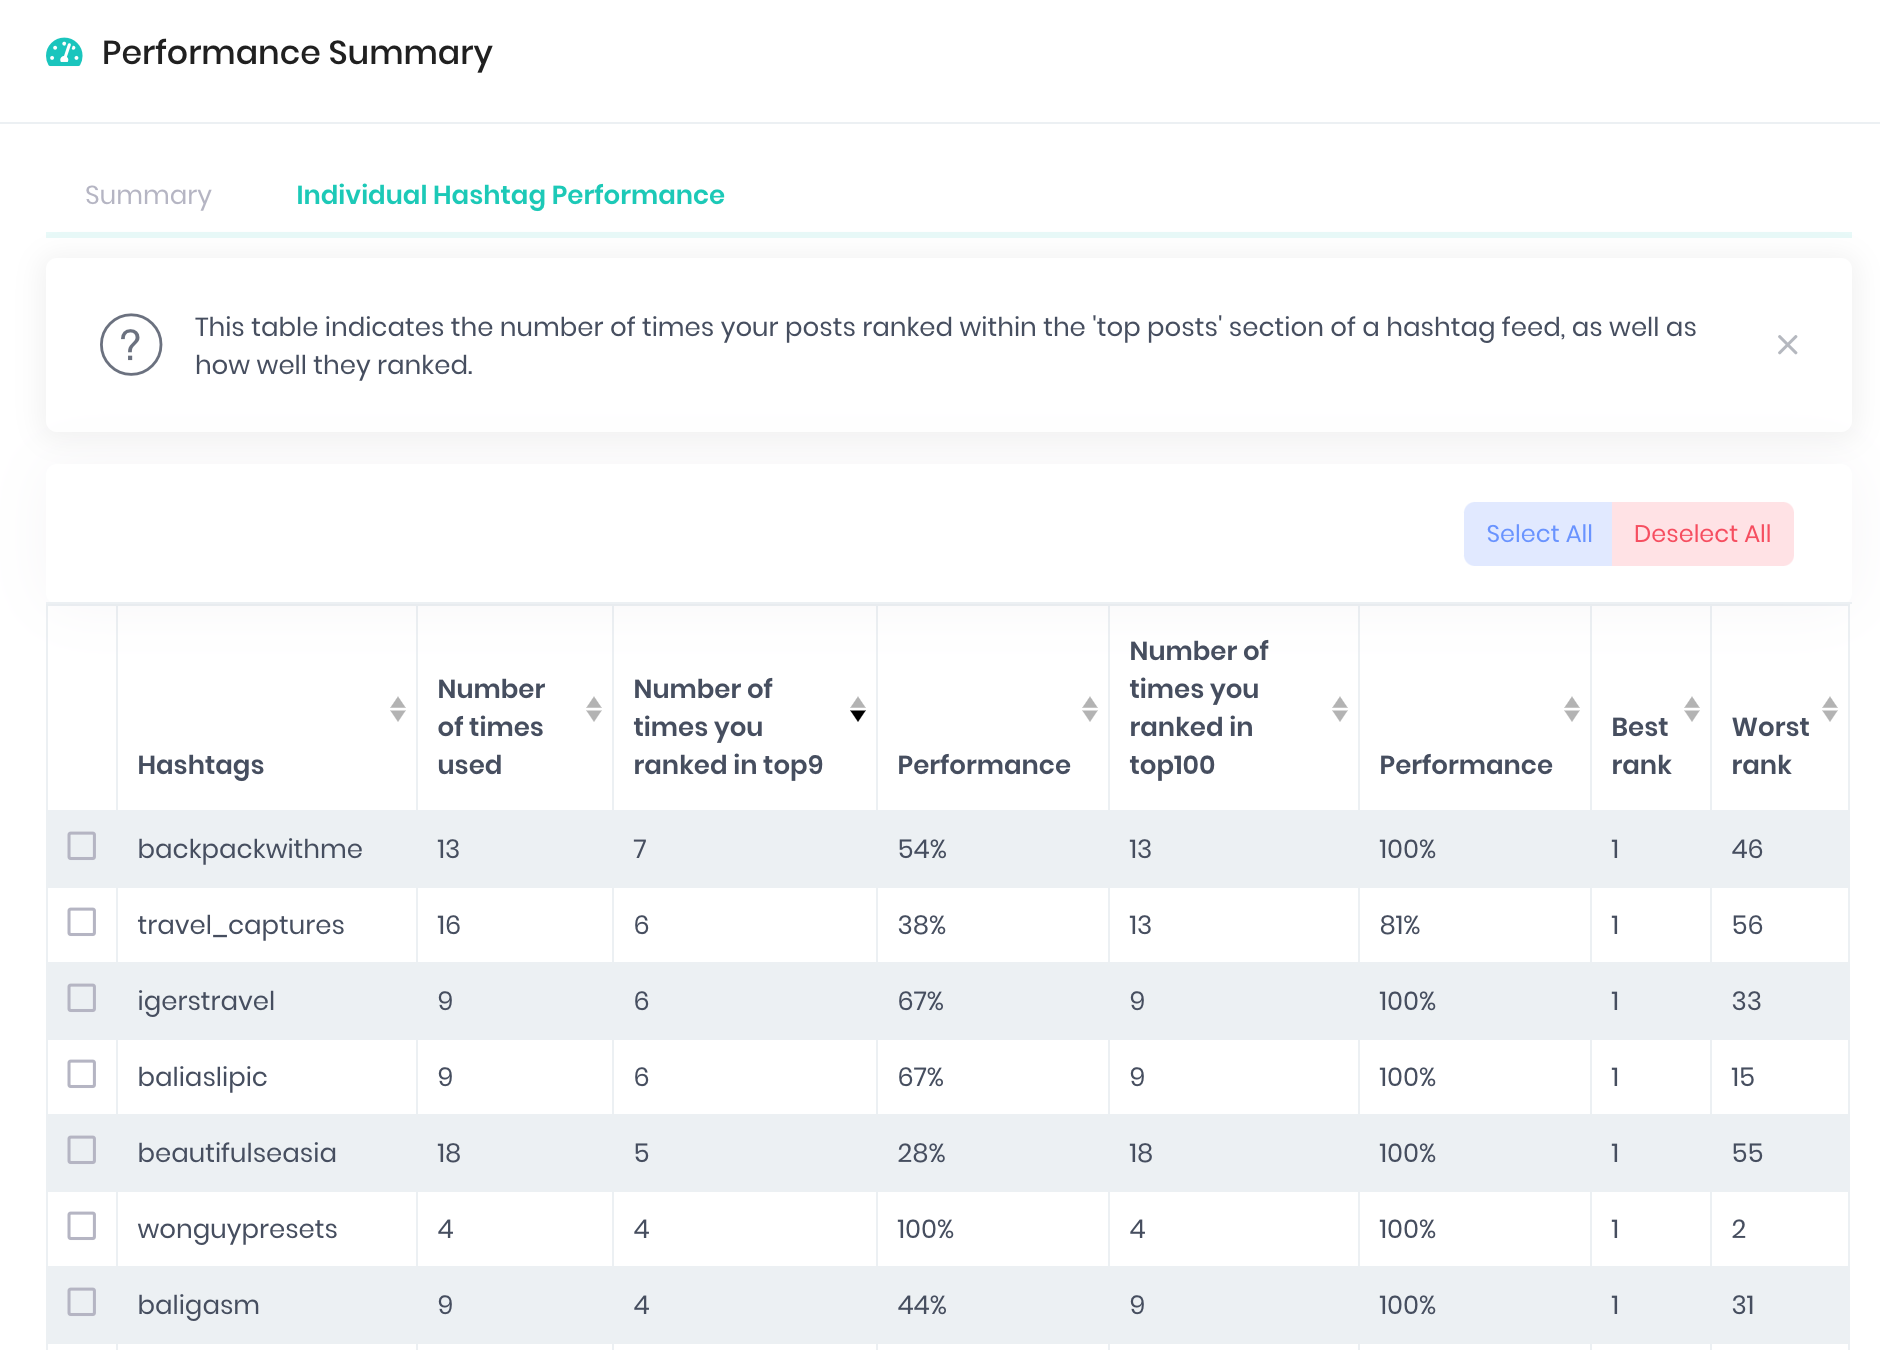Switch to the Summary tab

(x=148, y=195)
